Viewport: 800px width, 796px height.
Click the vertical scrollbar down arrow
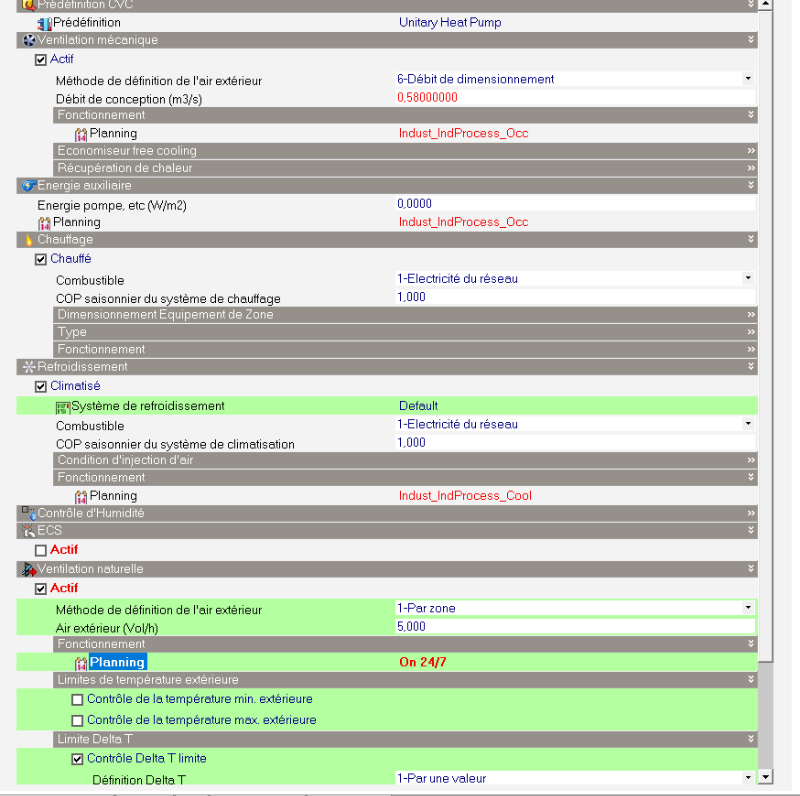766,776
